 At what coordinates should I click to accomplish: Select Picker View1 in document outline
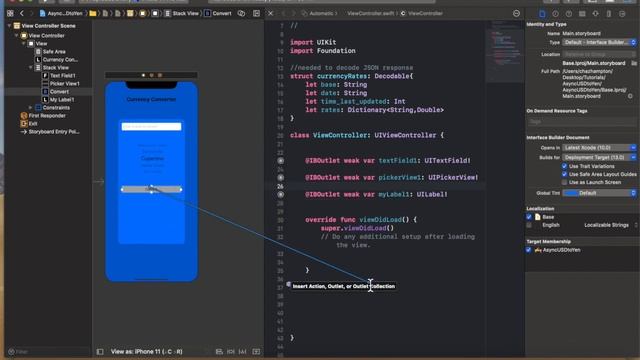click(x=61, y=84)
